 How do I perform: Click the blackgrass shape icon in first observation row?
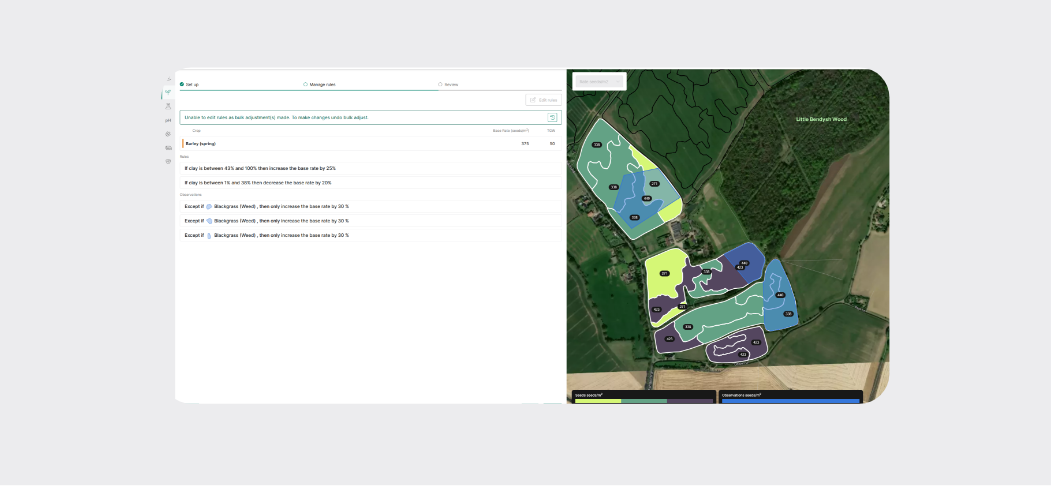click(209, 206)
